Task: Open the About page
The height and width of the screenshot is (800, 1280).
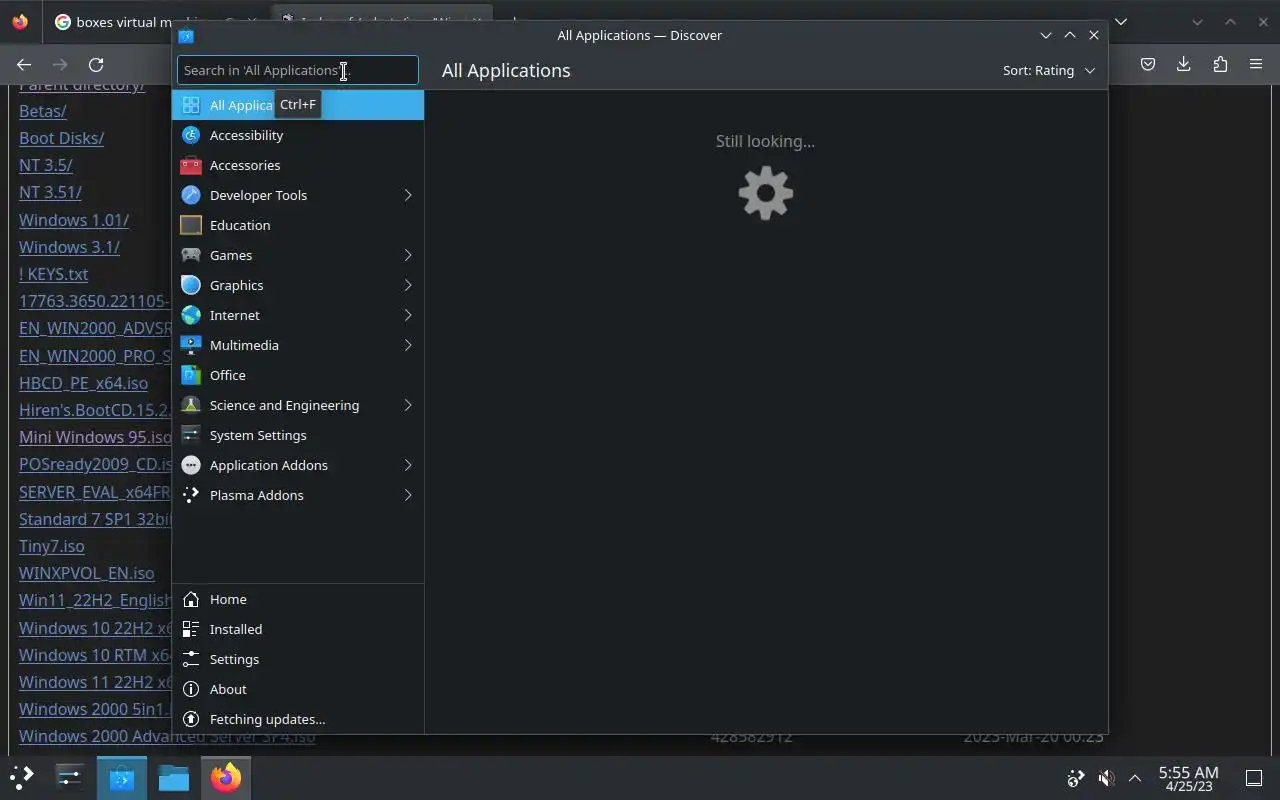Action: 298,689
